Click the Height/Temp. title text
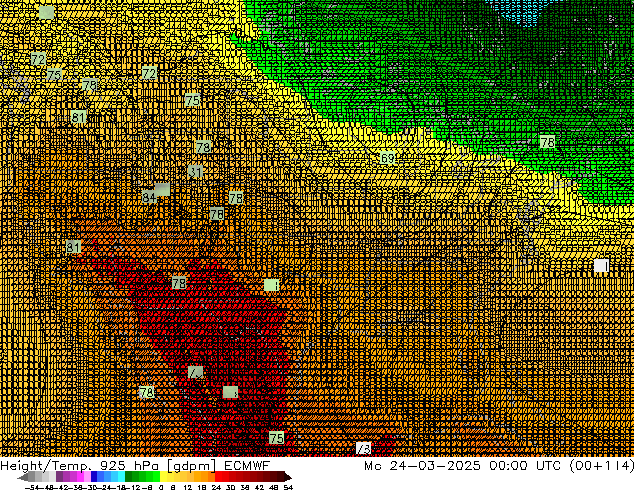This screenshot has height=490, width=634. click(44, 466)
